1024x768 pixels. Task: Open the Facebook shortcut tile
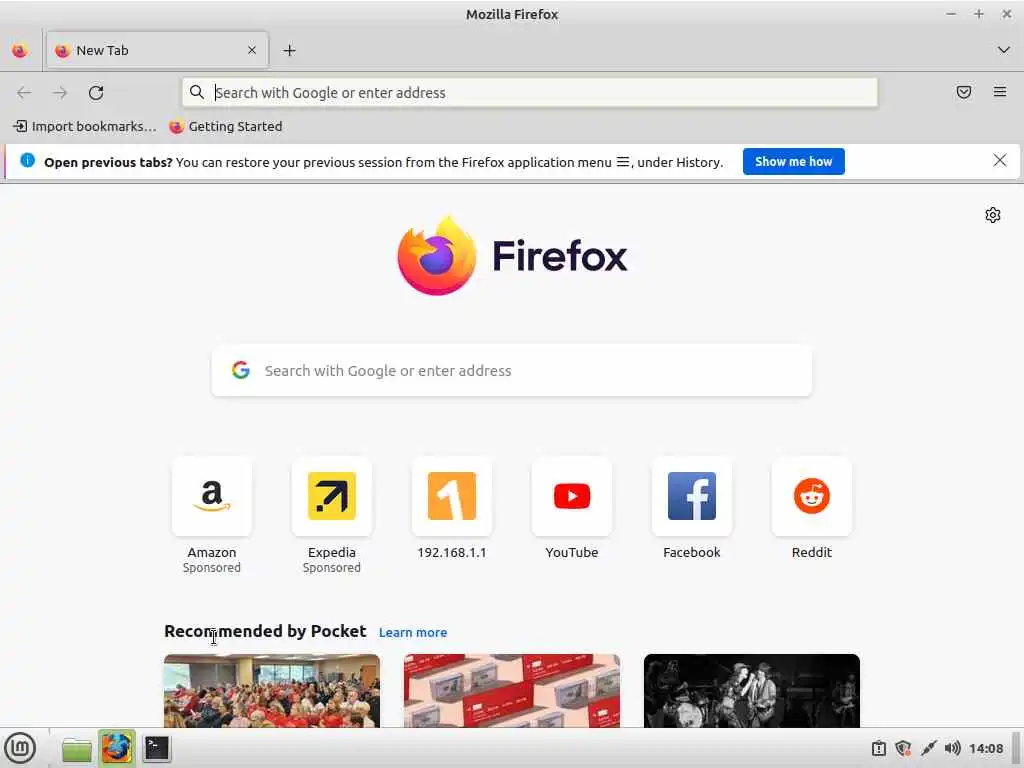692,496
